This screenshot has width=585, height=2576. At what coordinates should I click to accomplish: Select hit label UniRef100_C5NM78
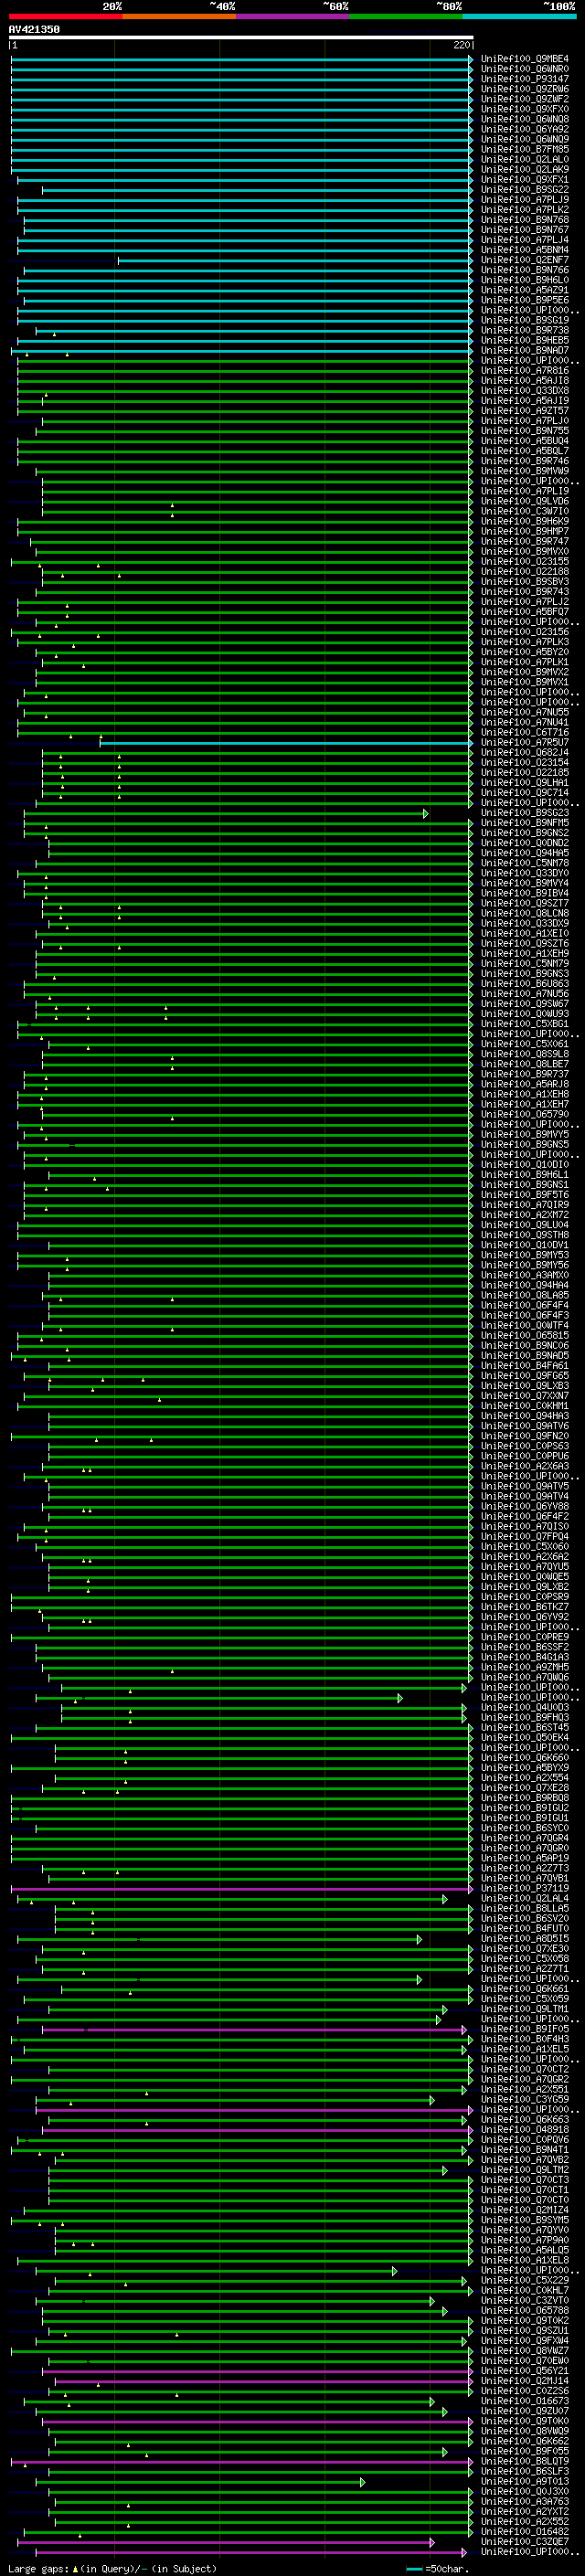[x=525, y=863]
